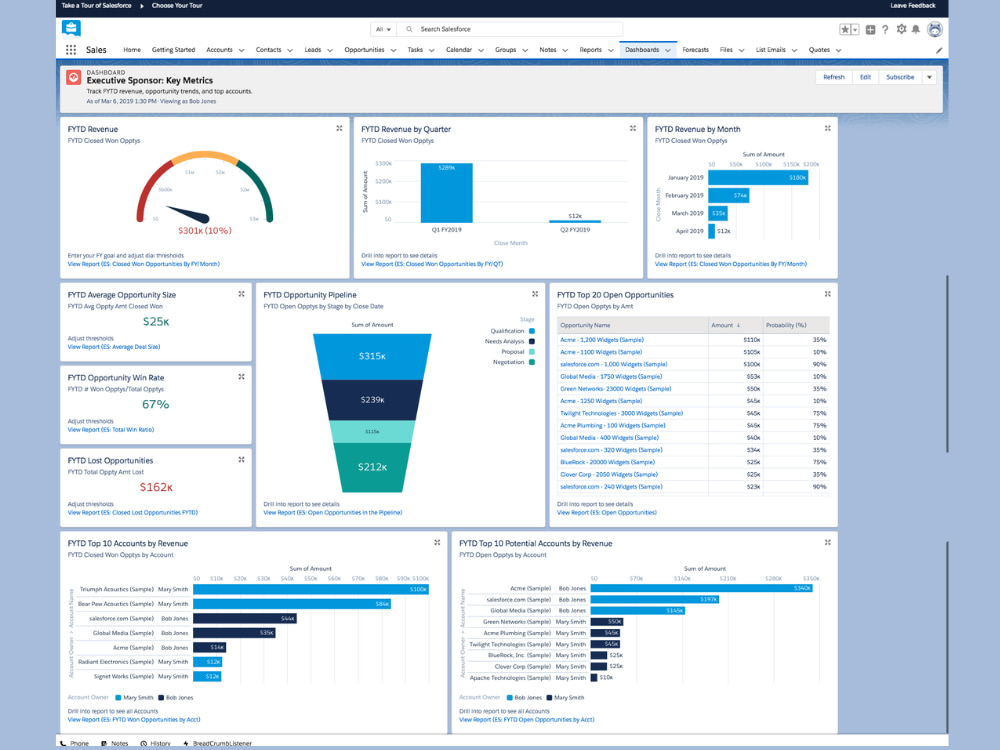Expand FYTD Top 10 Accounts by Revenue widget
1000x750 pixels.
coord(437,543)
